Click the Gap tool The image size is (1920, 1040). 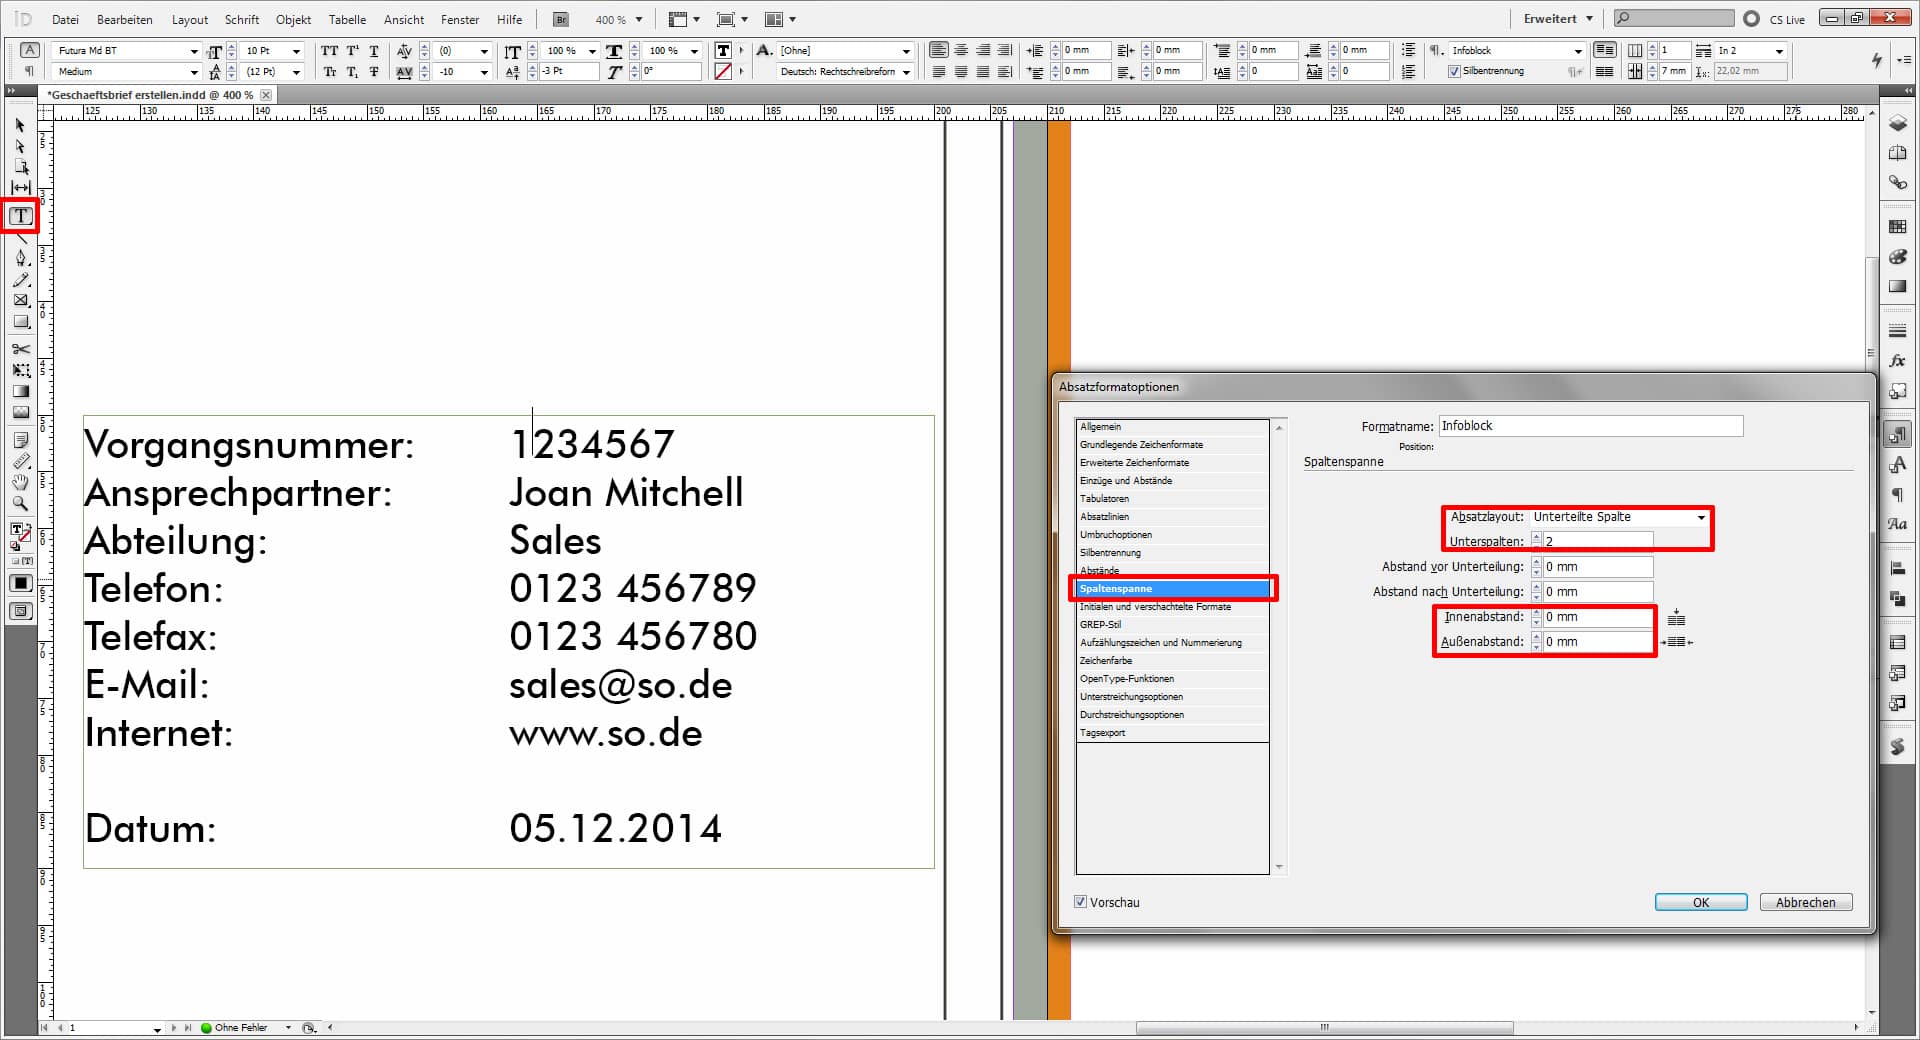pyautogui.click(x=20, y=187)
